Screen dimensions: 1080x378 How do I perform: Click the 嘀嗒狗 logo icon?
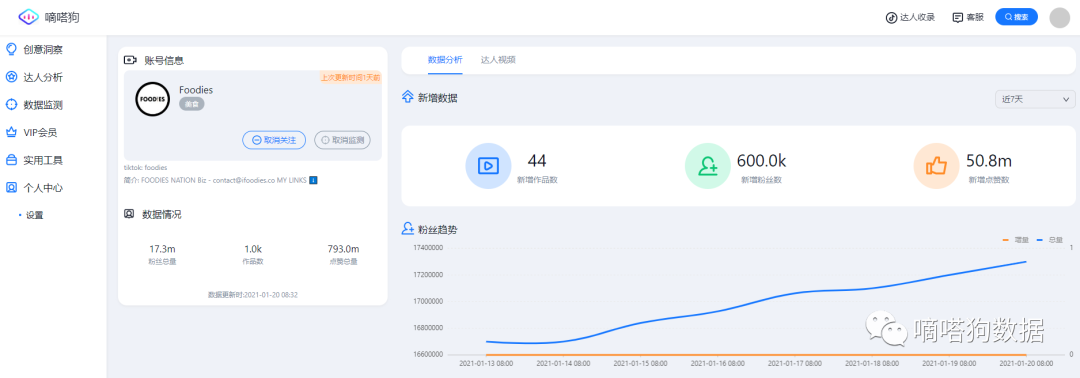click(28, 17)
